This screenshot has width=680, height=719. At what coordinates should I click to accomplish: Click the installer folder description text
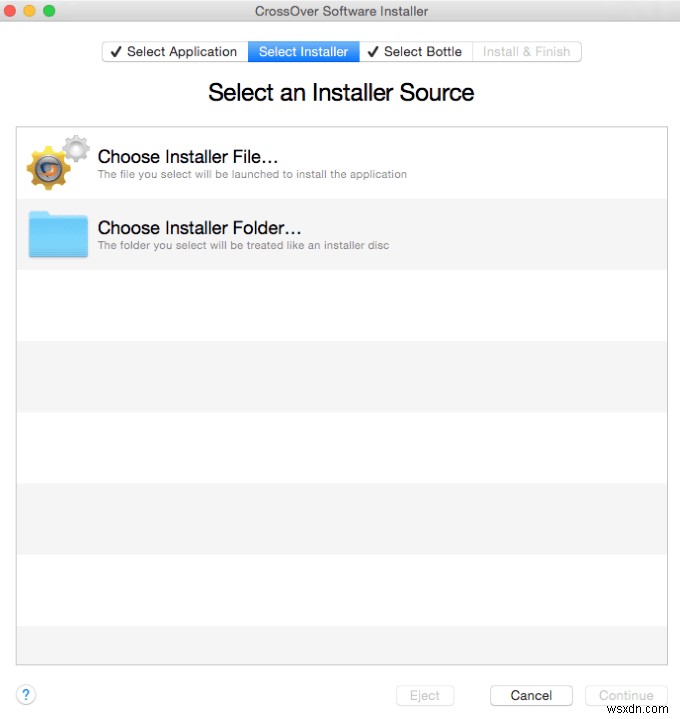[243, 245]
